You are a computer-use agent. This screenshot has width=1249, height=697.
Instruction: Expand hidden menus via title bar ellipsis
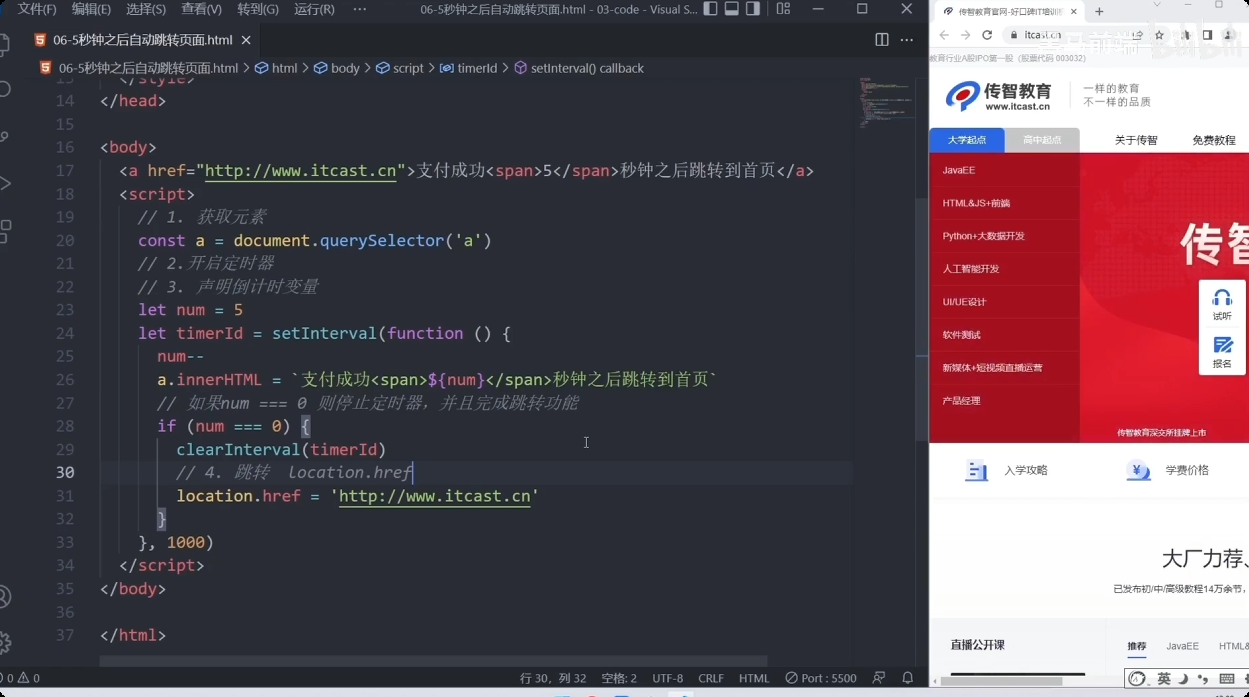coord(360,9)
